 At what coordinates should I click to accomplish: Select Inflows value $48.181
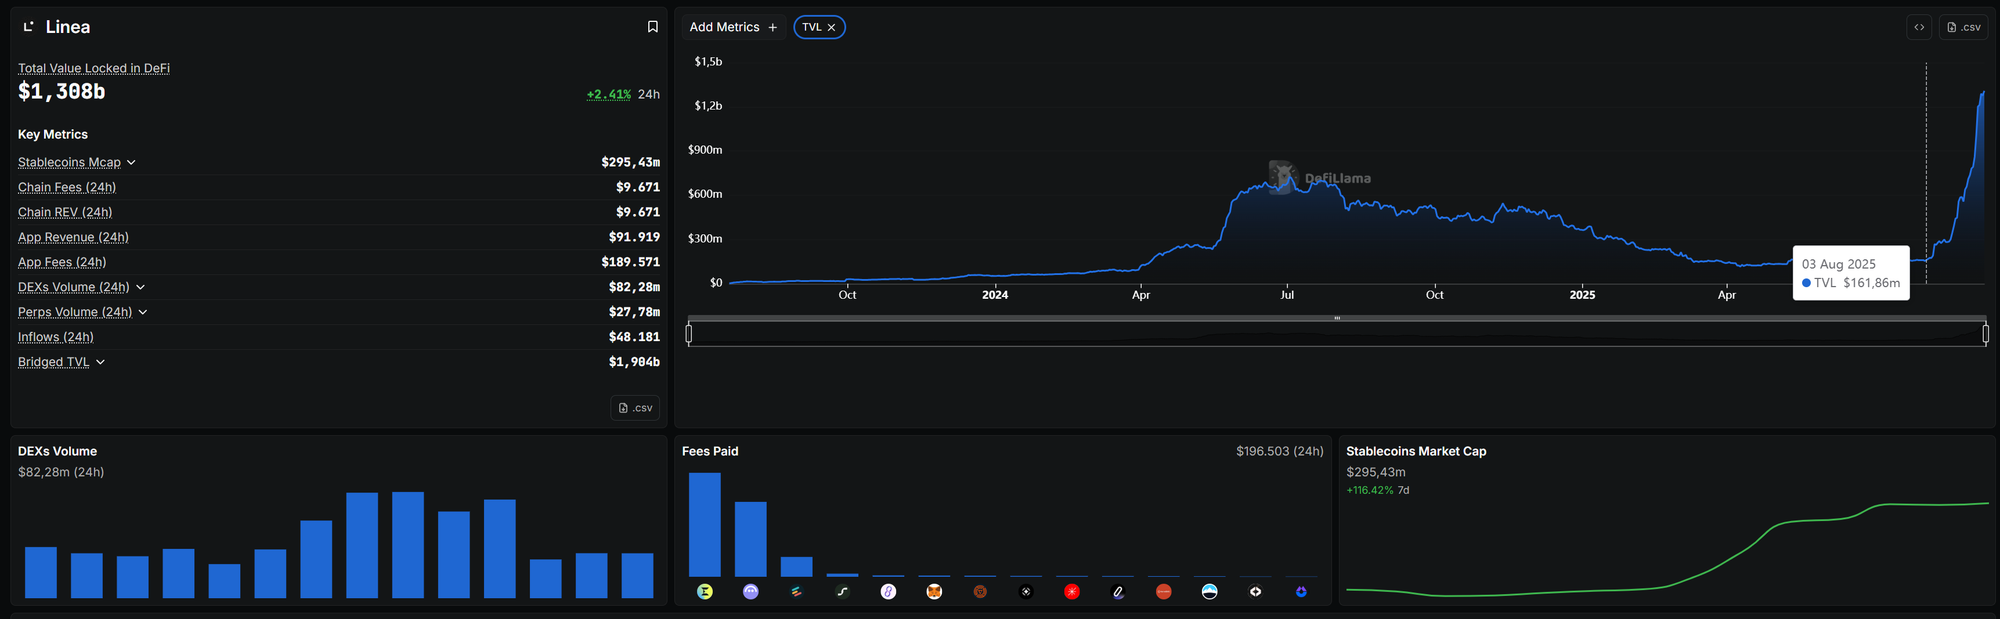click(x=634, y=337)
